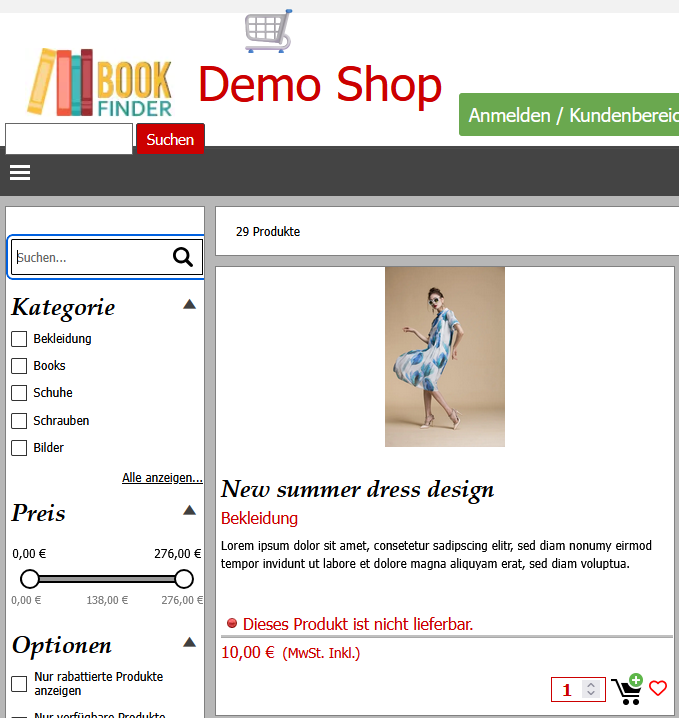Collapse the Optionen filter section
This screenshot has height=718, width=679.
[x=189, y=643]
